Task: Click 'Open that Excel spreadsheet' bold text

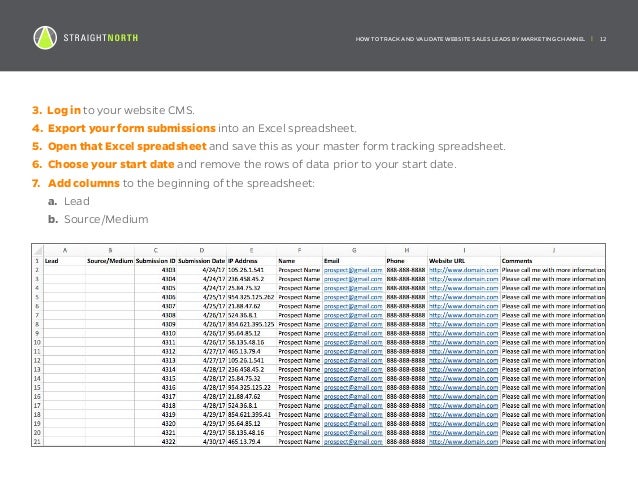Action: (127, 146)
